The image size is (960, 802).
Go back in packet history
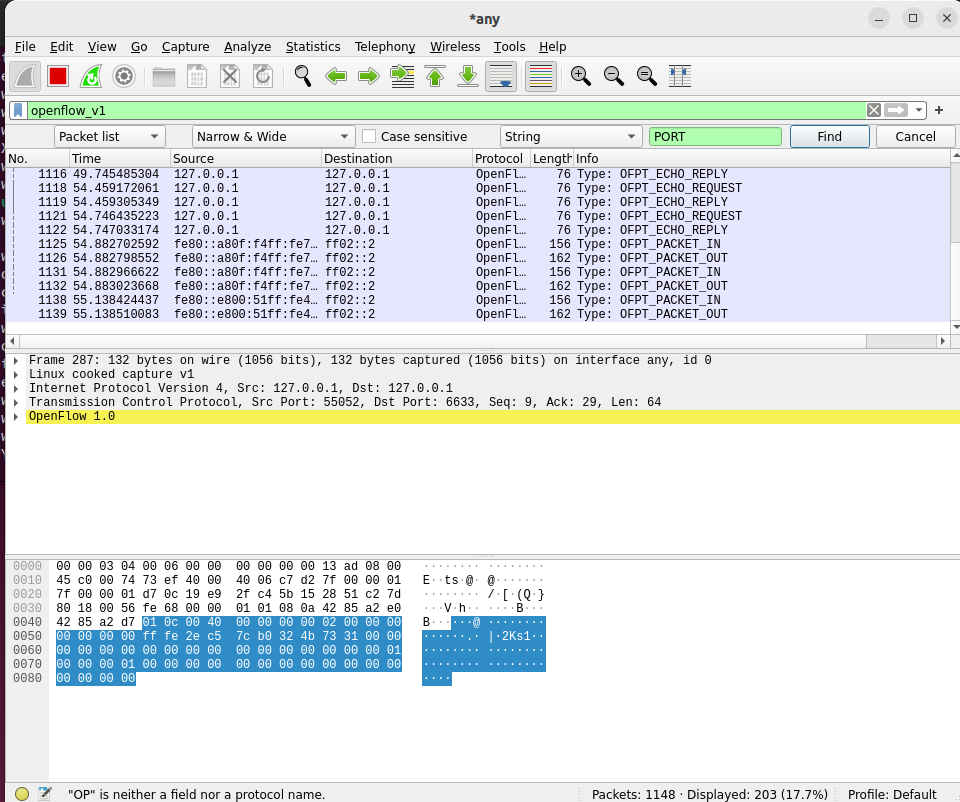click(336, 77)
